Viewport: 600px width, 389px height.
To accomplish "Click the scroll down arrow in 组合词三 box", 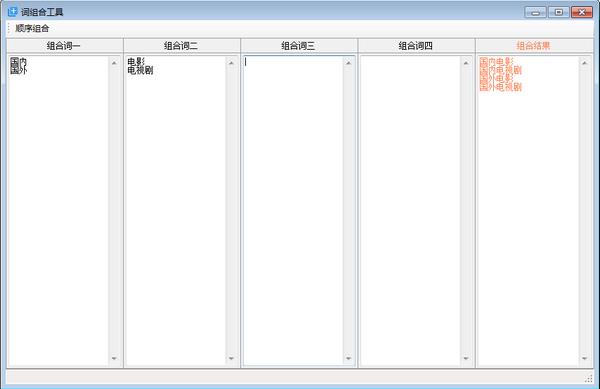I will pos(348,358).
